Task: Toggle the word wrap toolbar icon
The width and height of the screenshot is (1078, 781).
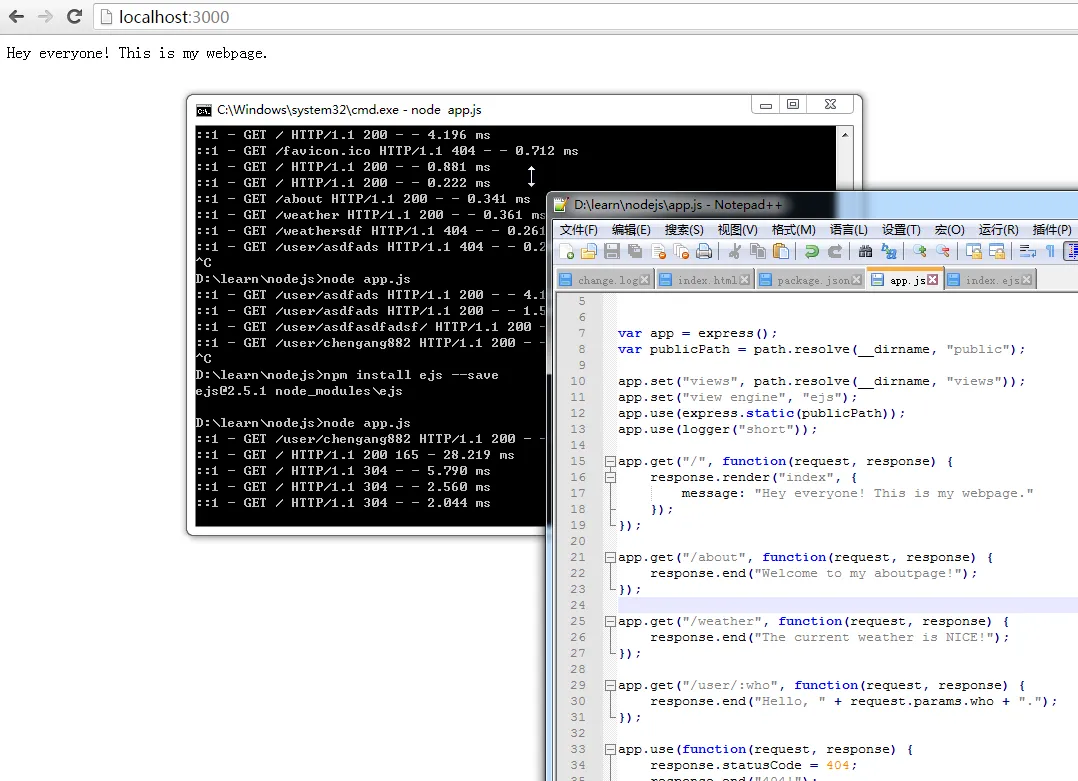Action: pos(1027,251)
